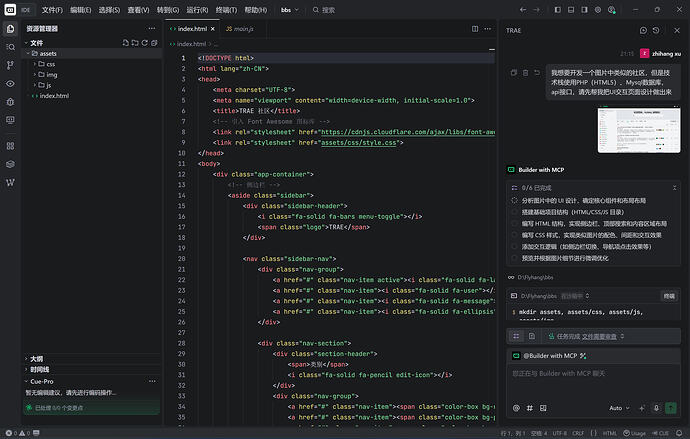Start a new chat in TRAE panel
The image size is (690, 439).
[x=643, y=30]
